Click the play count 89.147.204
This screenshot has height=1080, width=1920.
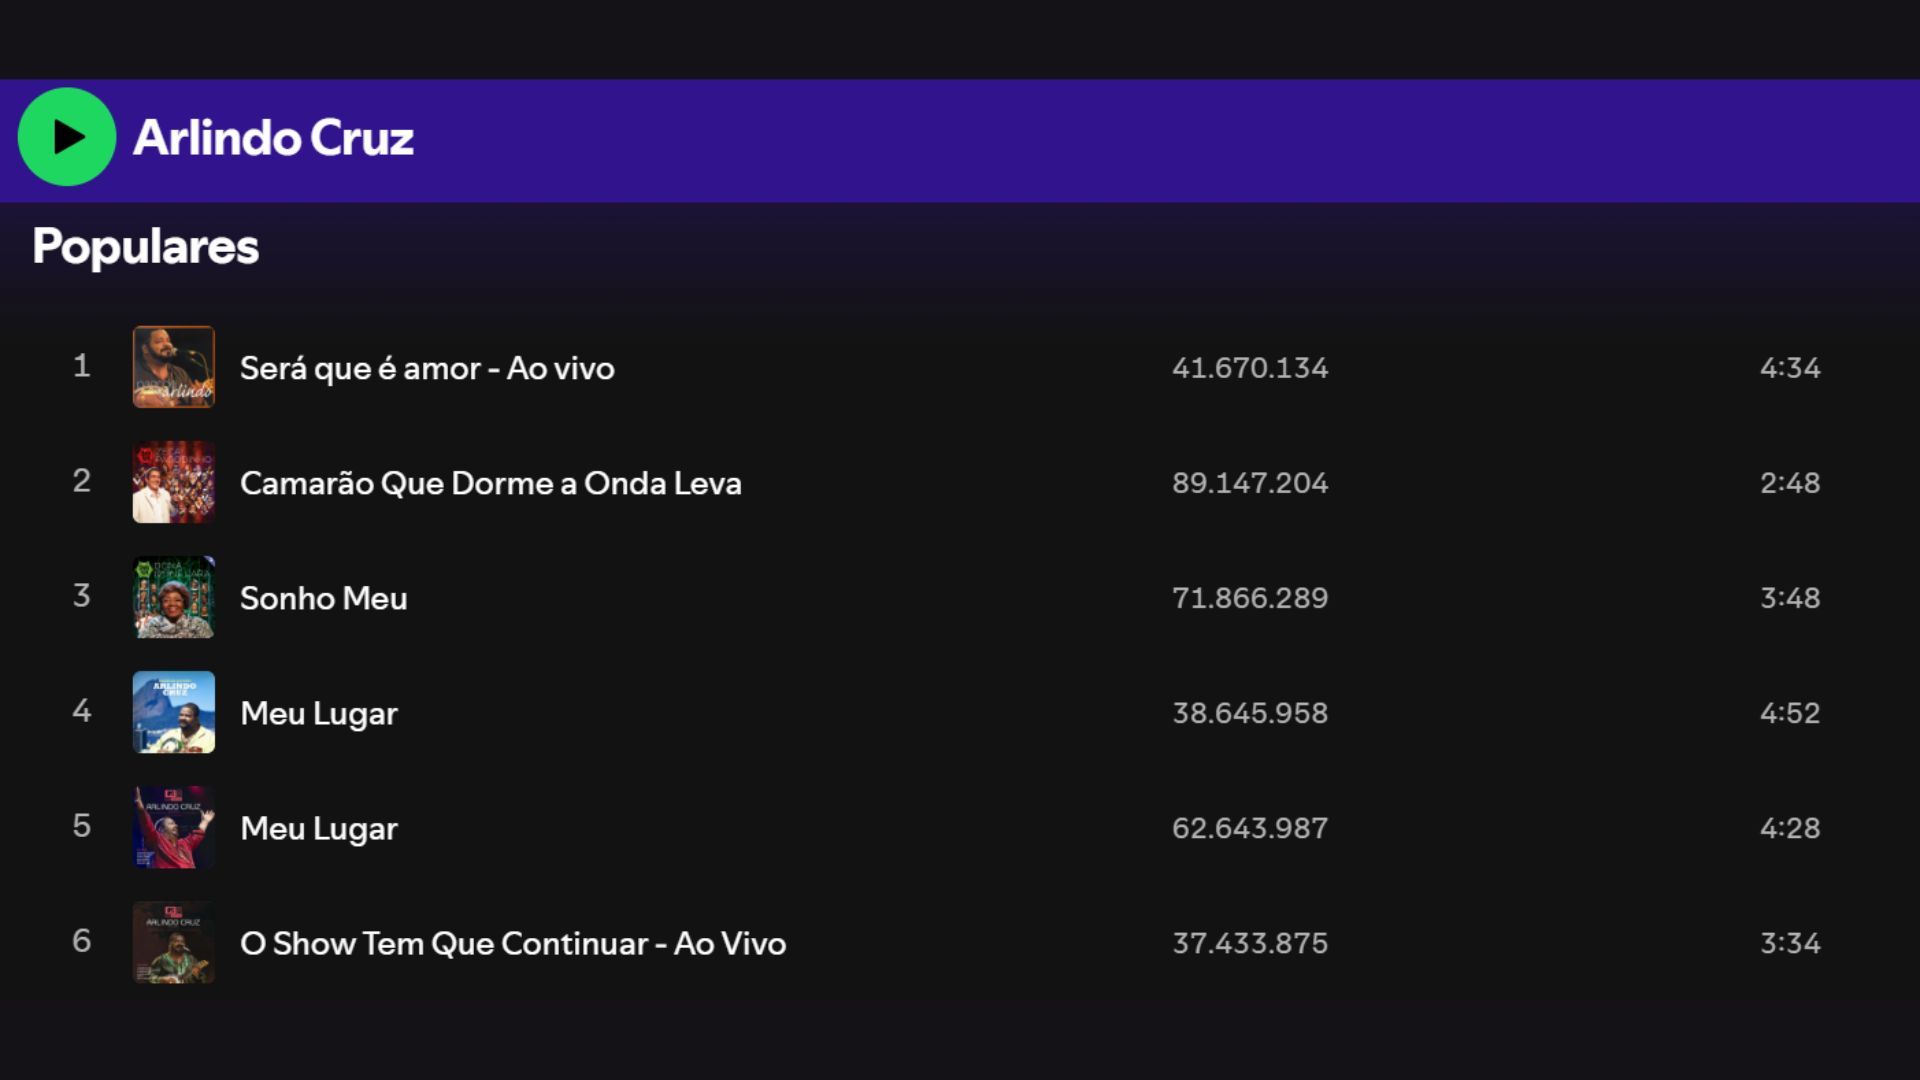pyautogui.click(x=1250, y=483)
